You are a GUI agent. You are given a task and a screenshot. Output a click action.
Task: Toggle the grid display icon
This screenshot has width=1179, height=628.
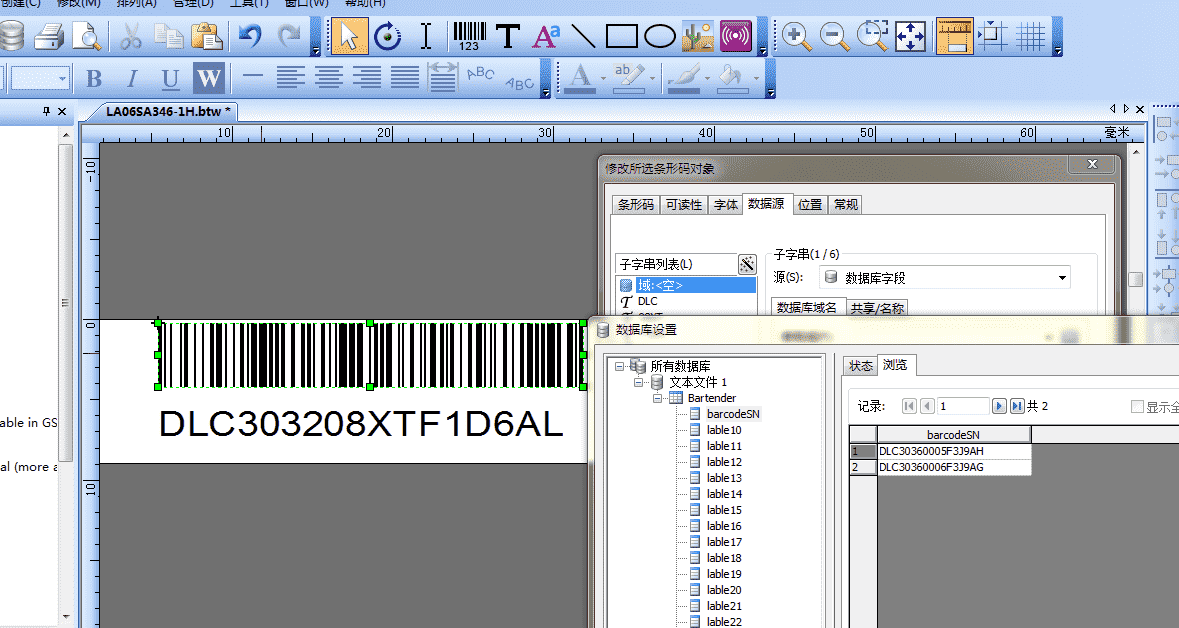[1031, 35]
